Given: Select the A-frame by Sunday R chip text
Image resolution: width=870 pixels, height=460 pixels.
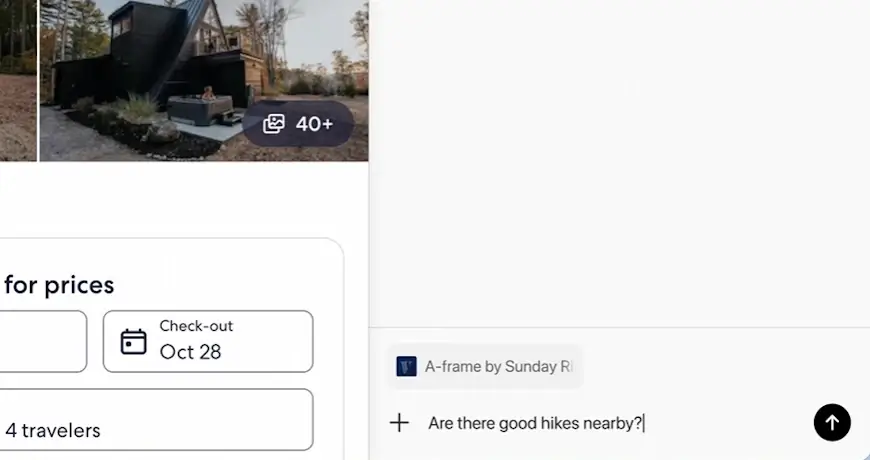Looking at the screenshot, I should click(498, 366).
